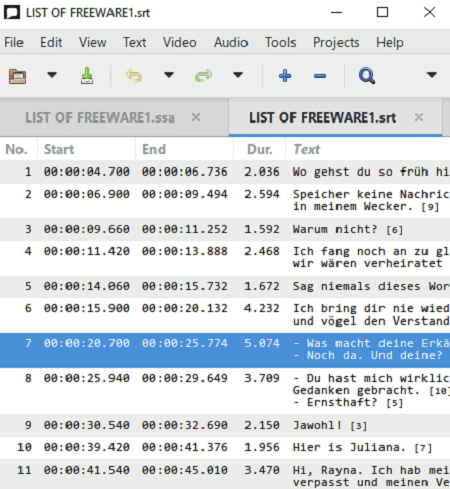Click the magnifier find icon
Viewport: 450px width, 489px height.
point(367,76)
